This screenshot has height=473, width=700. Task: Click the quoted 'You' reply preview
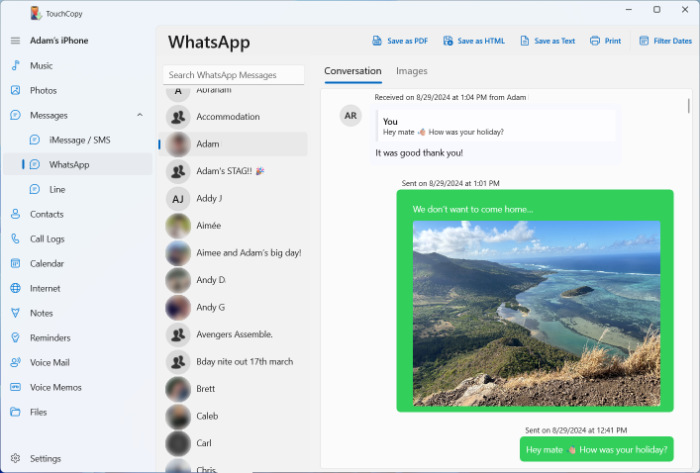coord(496,126)
